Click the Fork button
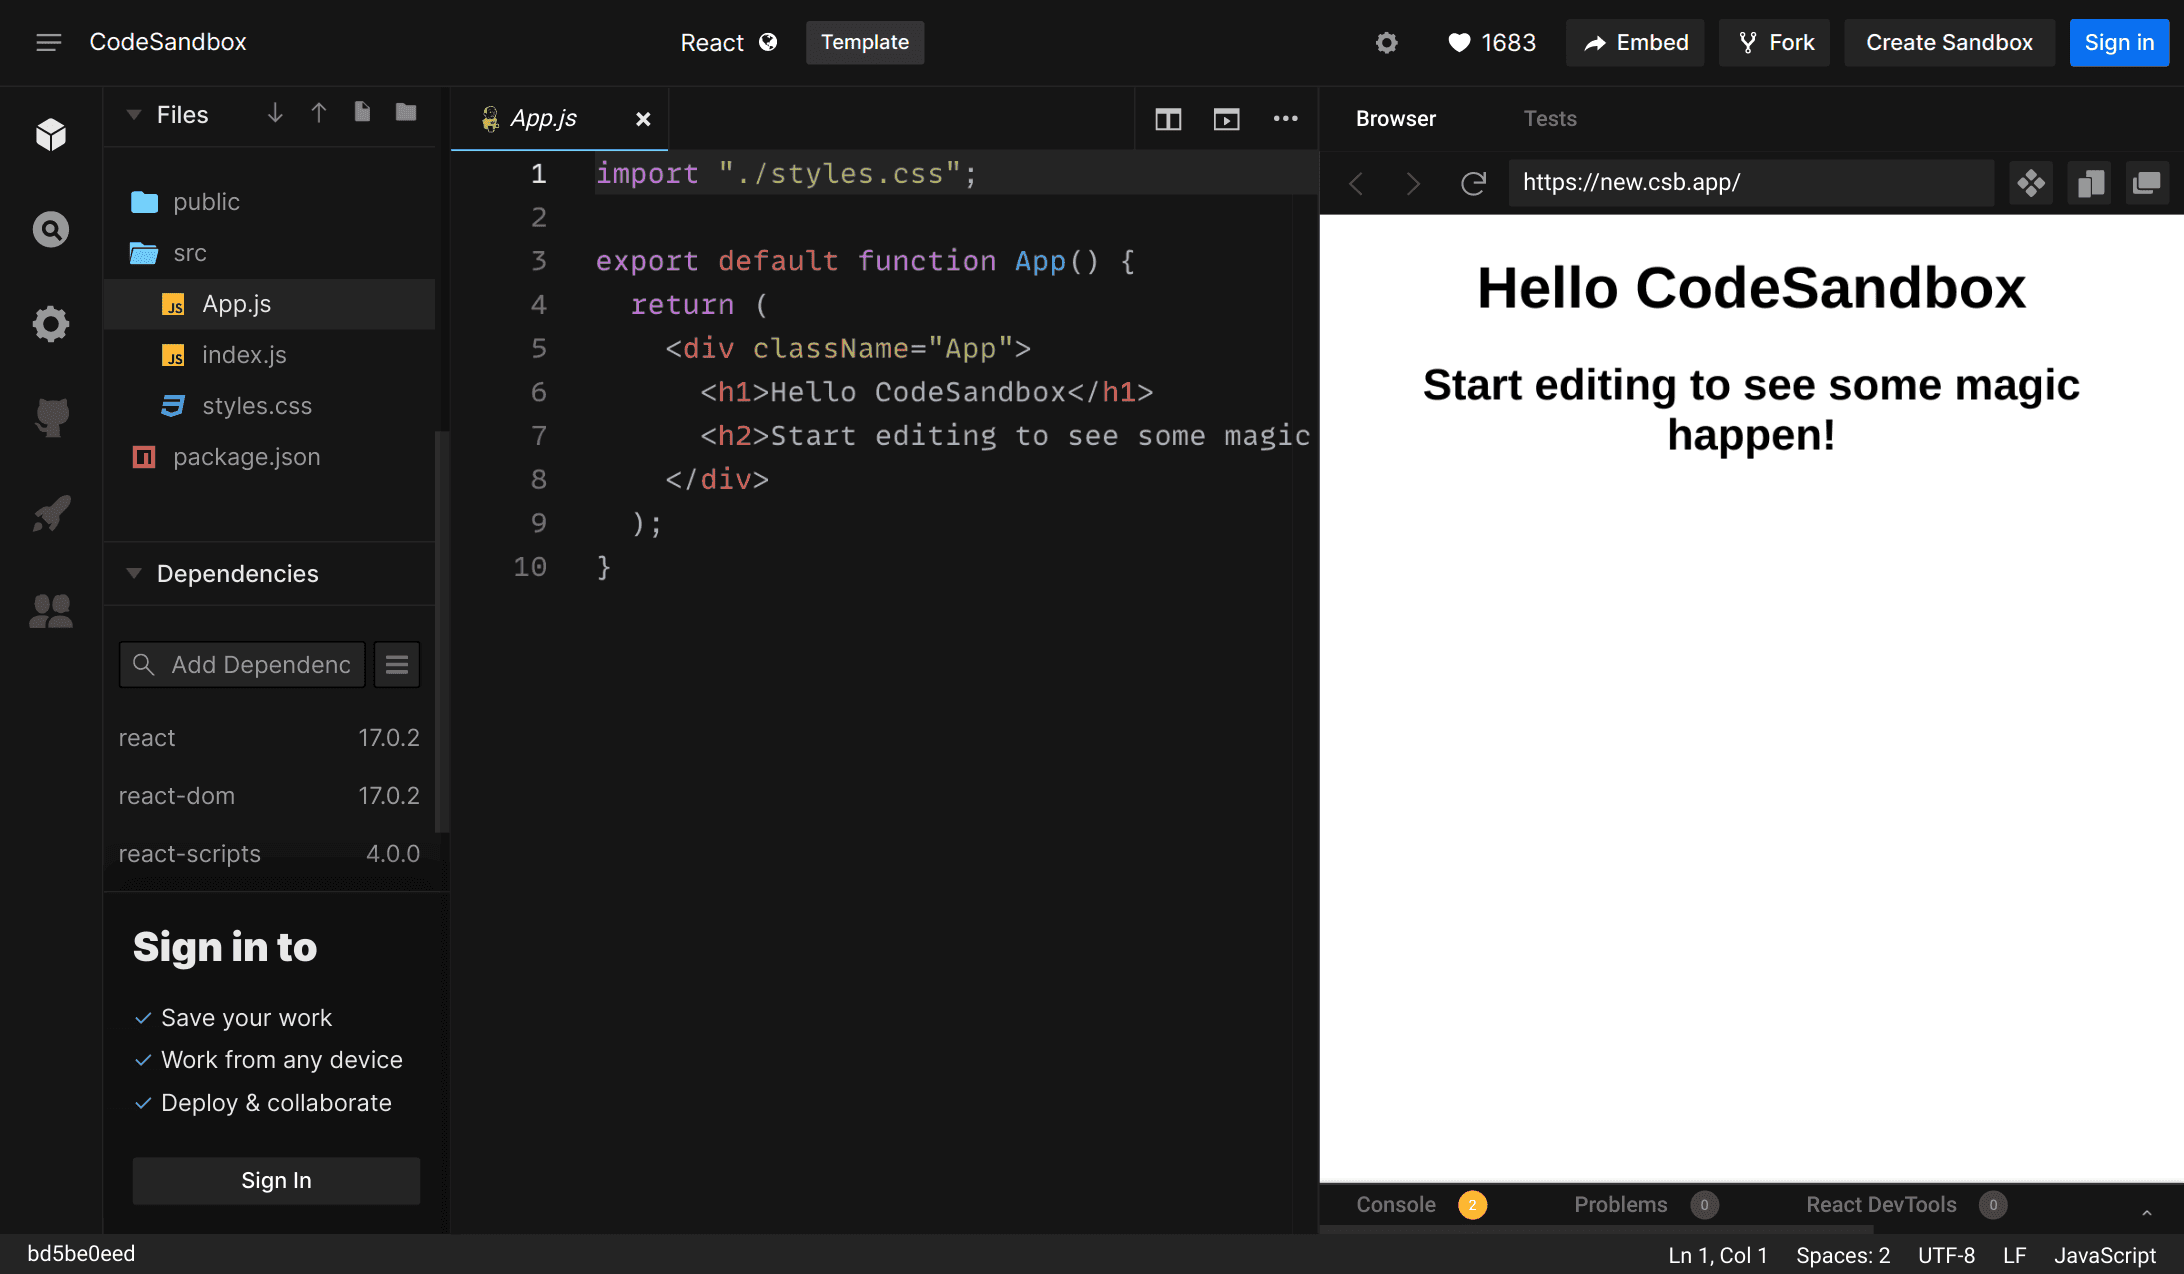Screen dimensions: 2184x1274 (x=1778, y=41)
